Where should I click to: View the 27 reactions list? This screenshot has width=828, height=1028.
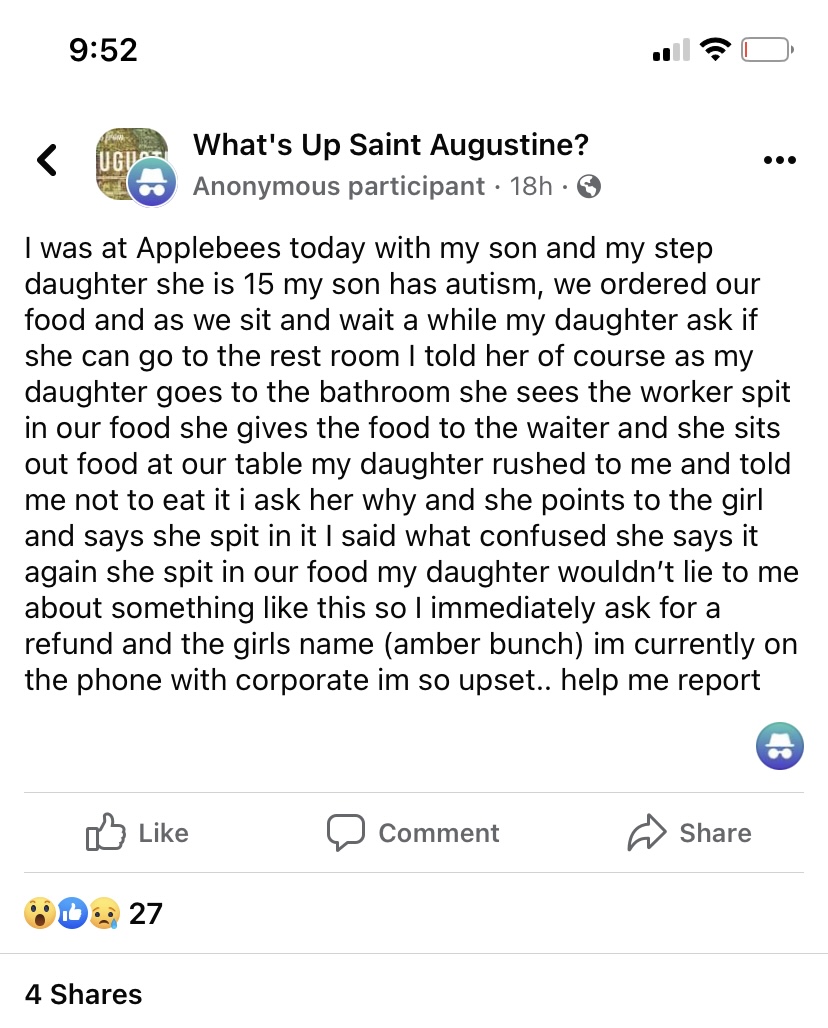point(145,913)
